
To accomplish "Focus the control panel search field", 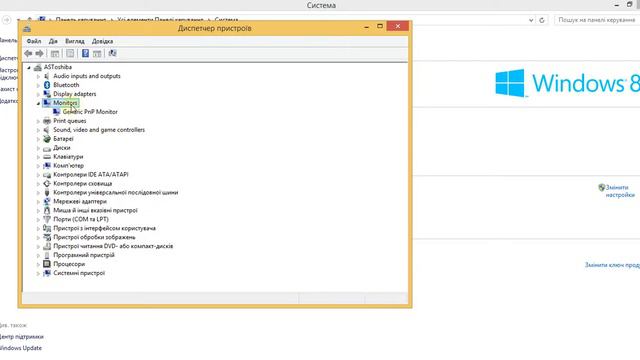I will click(x=597, y=20).
